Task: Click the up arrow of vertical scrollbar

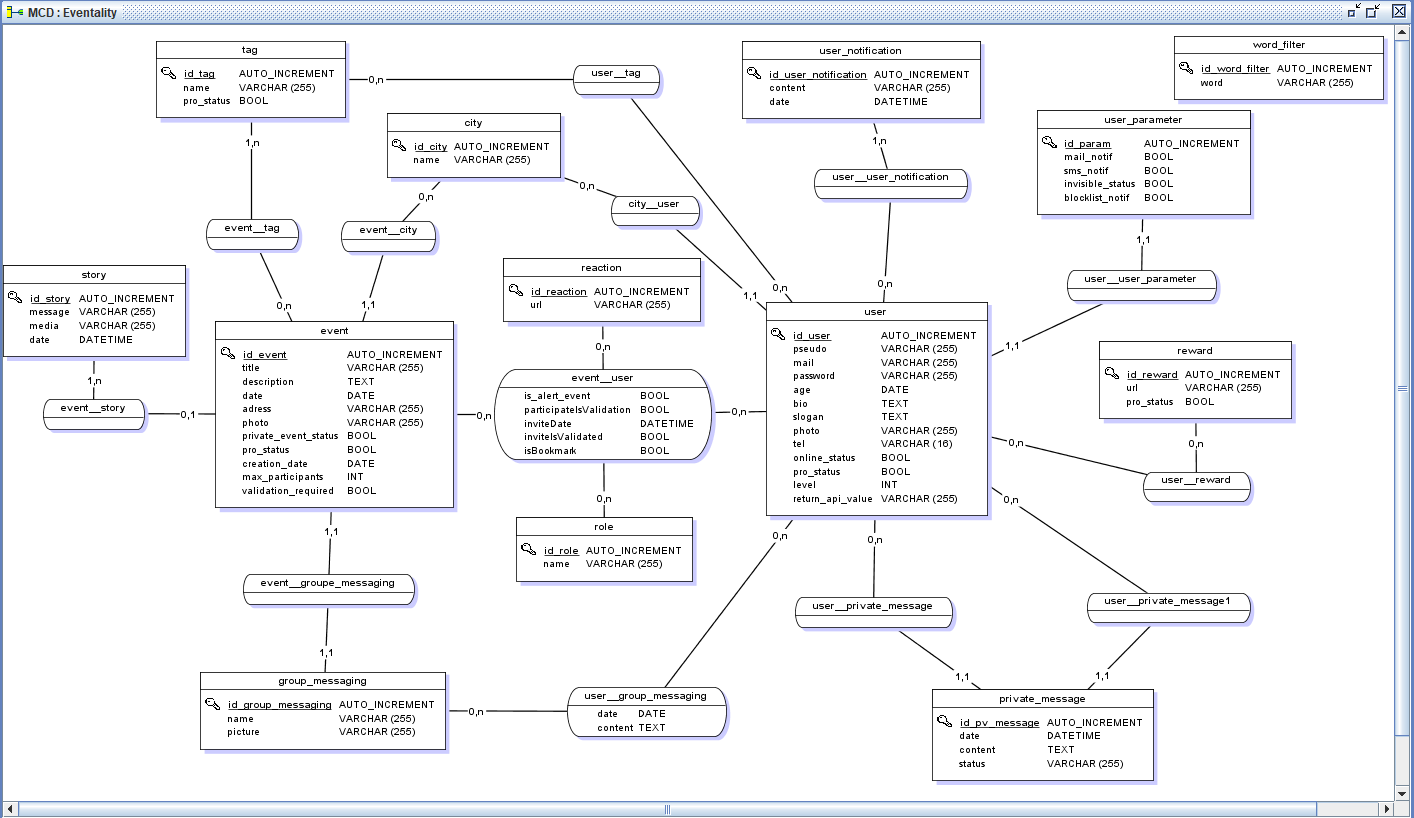Action: [x=1405, y=34]
